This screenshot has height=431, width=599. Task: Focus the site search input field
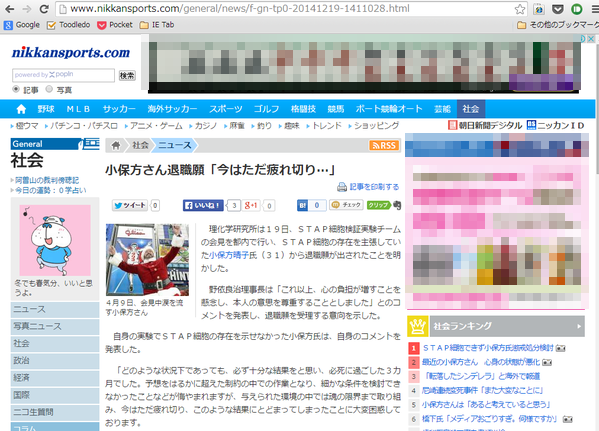point(63,75)
